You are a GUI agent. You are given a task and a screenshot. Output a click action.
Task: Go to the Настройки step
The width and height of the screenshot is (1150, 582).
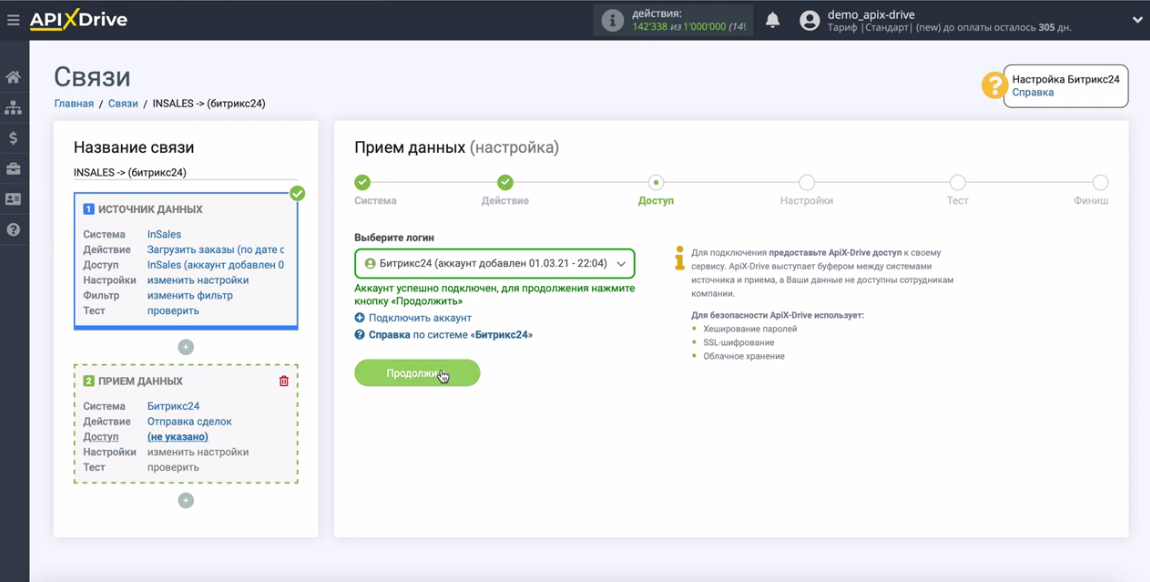(807, 183)
